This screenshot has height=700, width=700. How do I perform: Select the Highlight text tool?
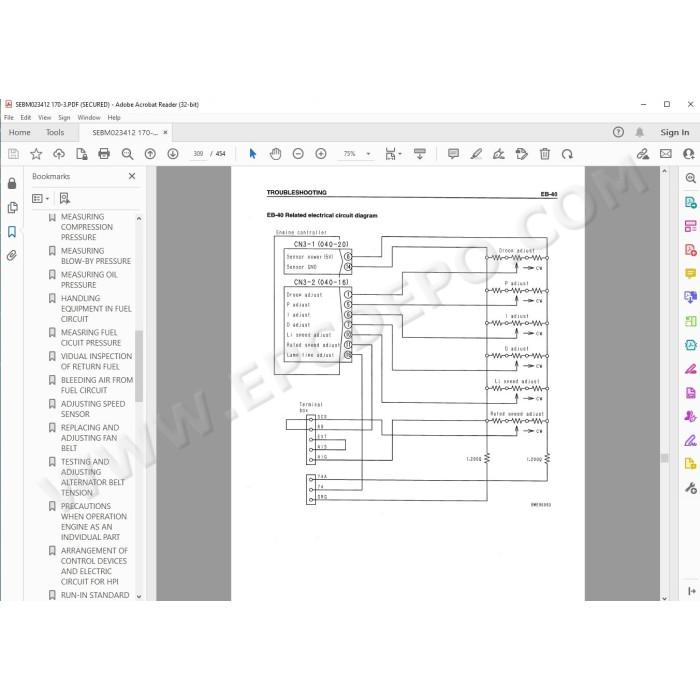(476, 154)
